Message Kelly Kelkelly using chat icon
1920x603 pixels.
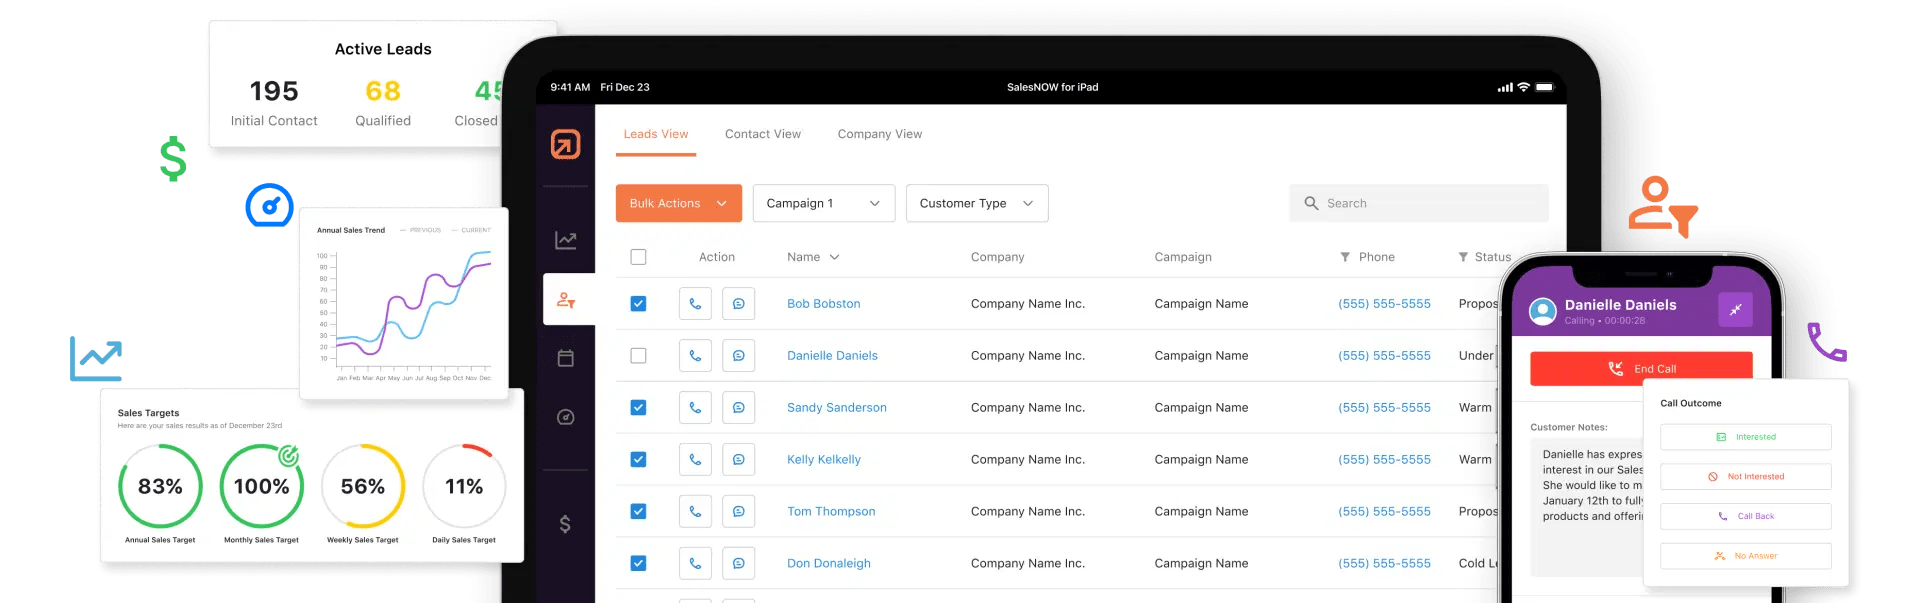(x=738, y=459)
